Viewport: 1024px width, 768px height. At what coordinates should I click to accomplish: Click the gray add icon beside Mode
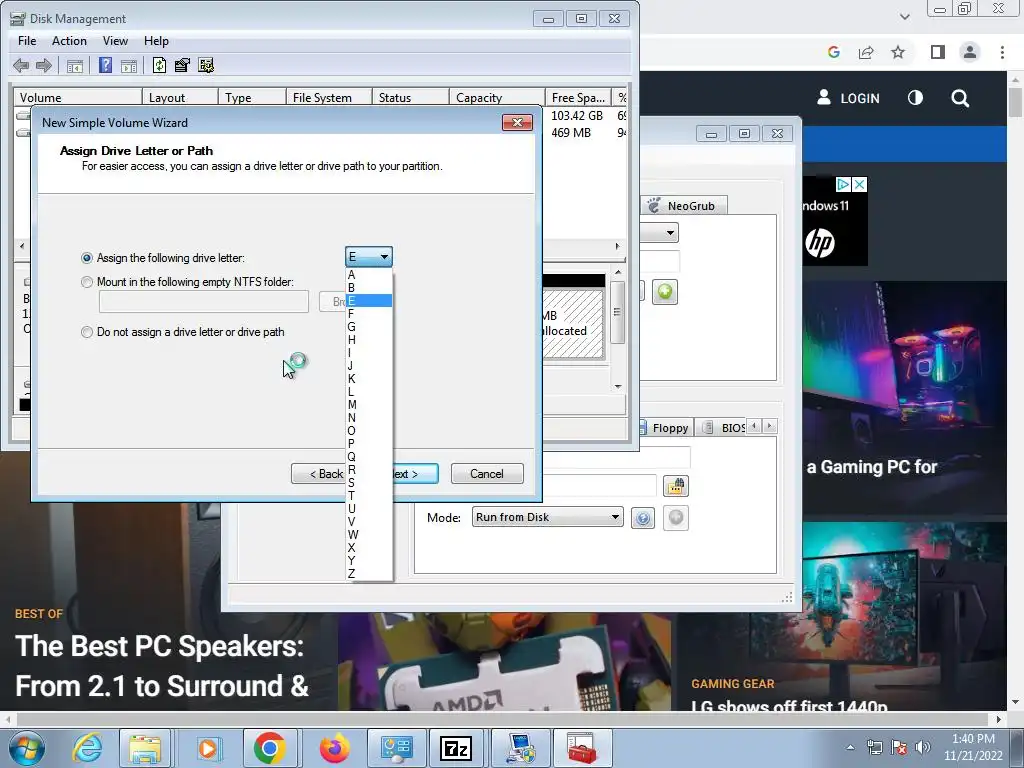coord(676,518)
